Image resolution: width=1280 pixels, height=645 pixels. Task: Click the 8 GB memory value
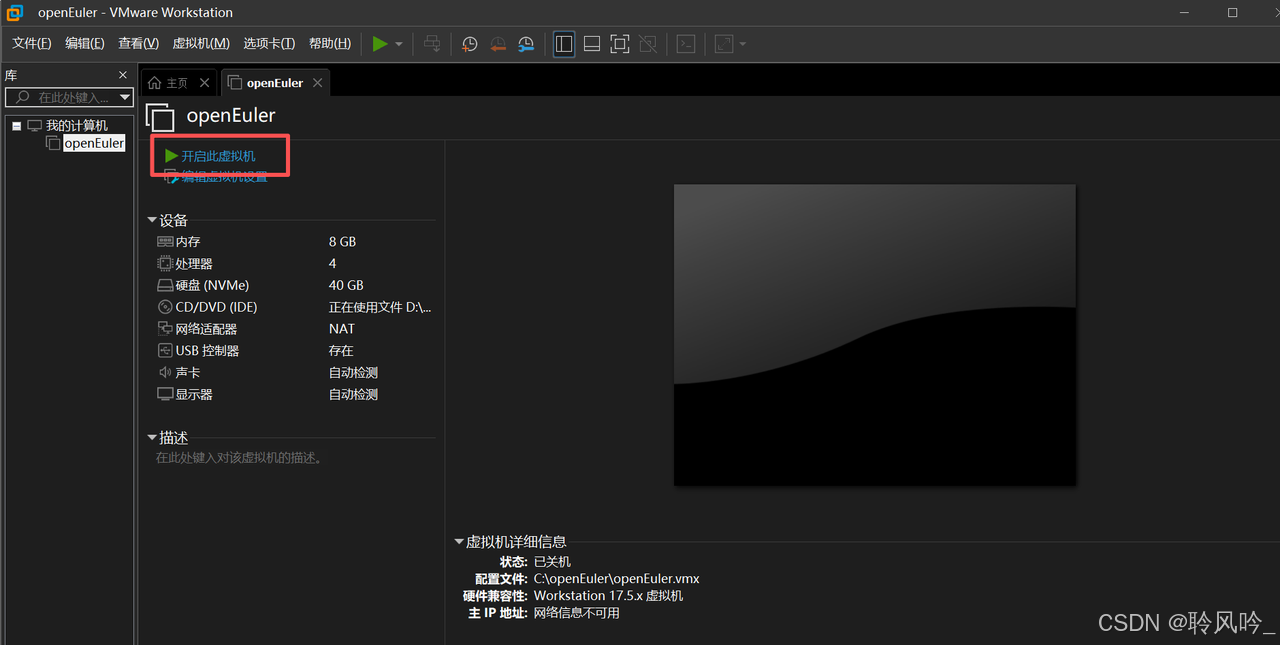point(342,242)
